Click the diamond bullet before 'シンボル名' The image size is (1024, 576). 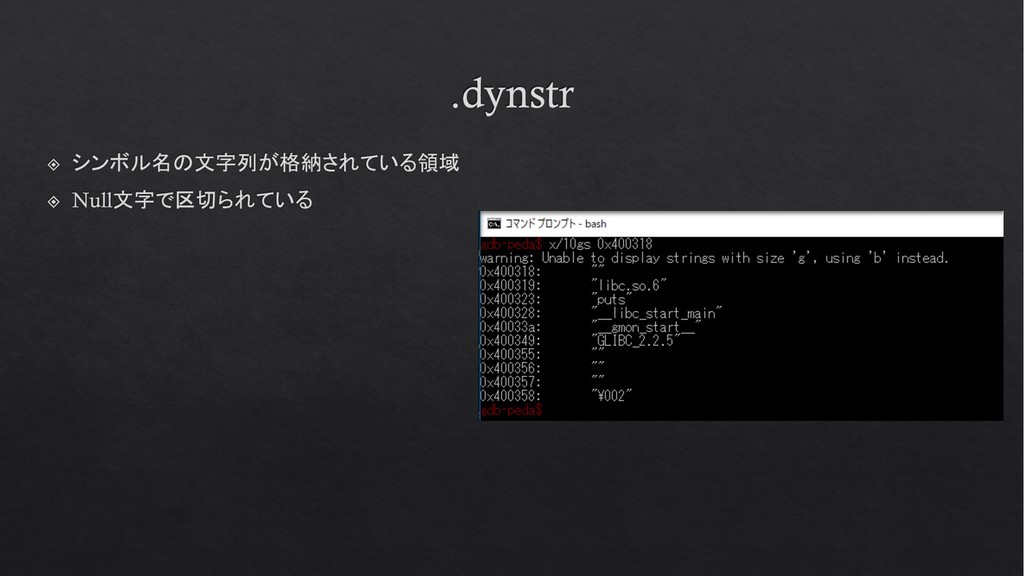54,164
